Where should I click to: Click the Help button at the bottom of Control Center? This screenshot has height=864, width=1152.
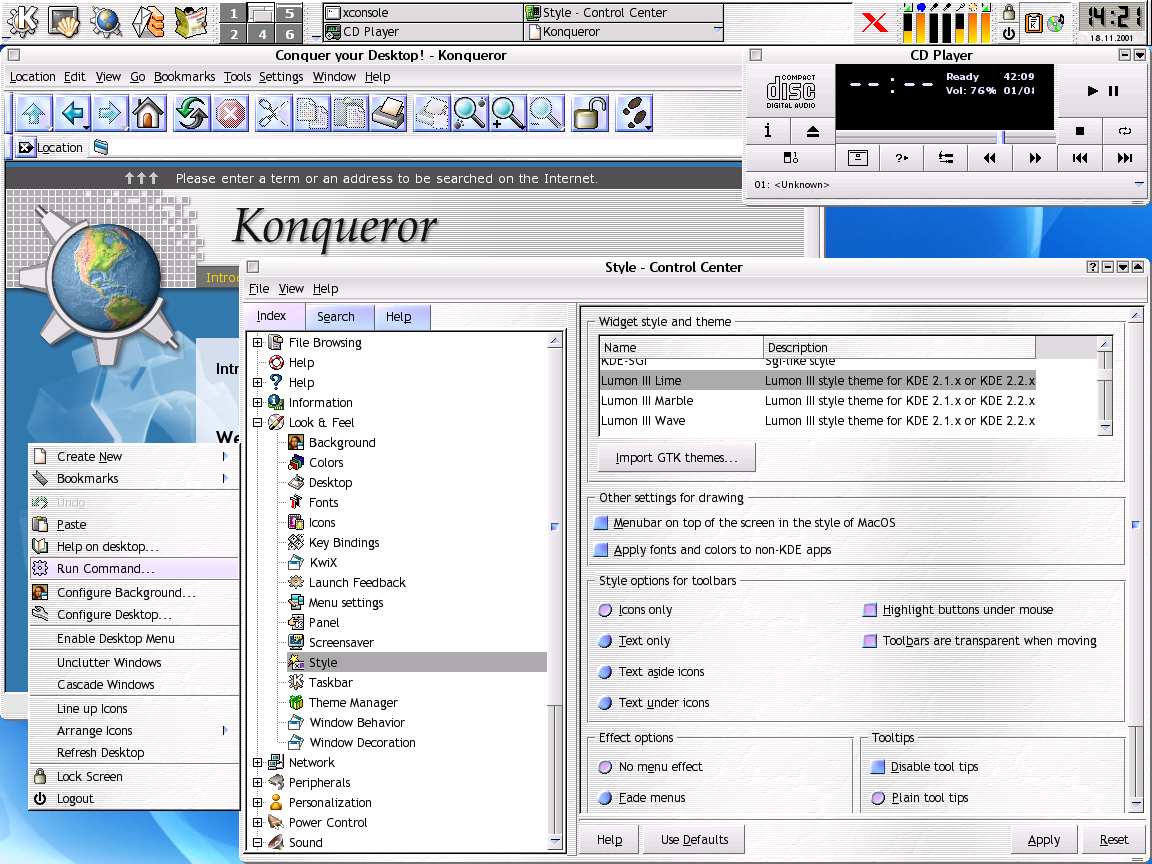609,840
